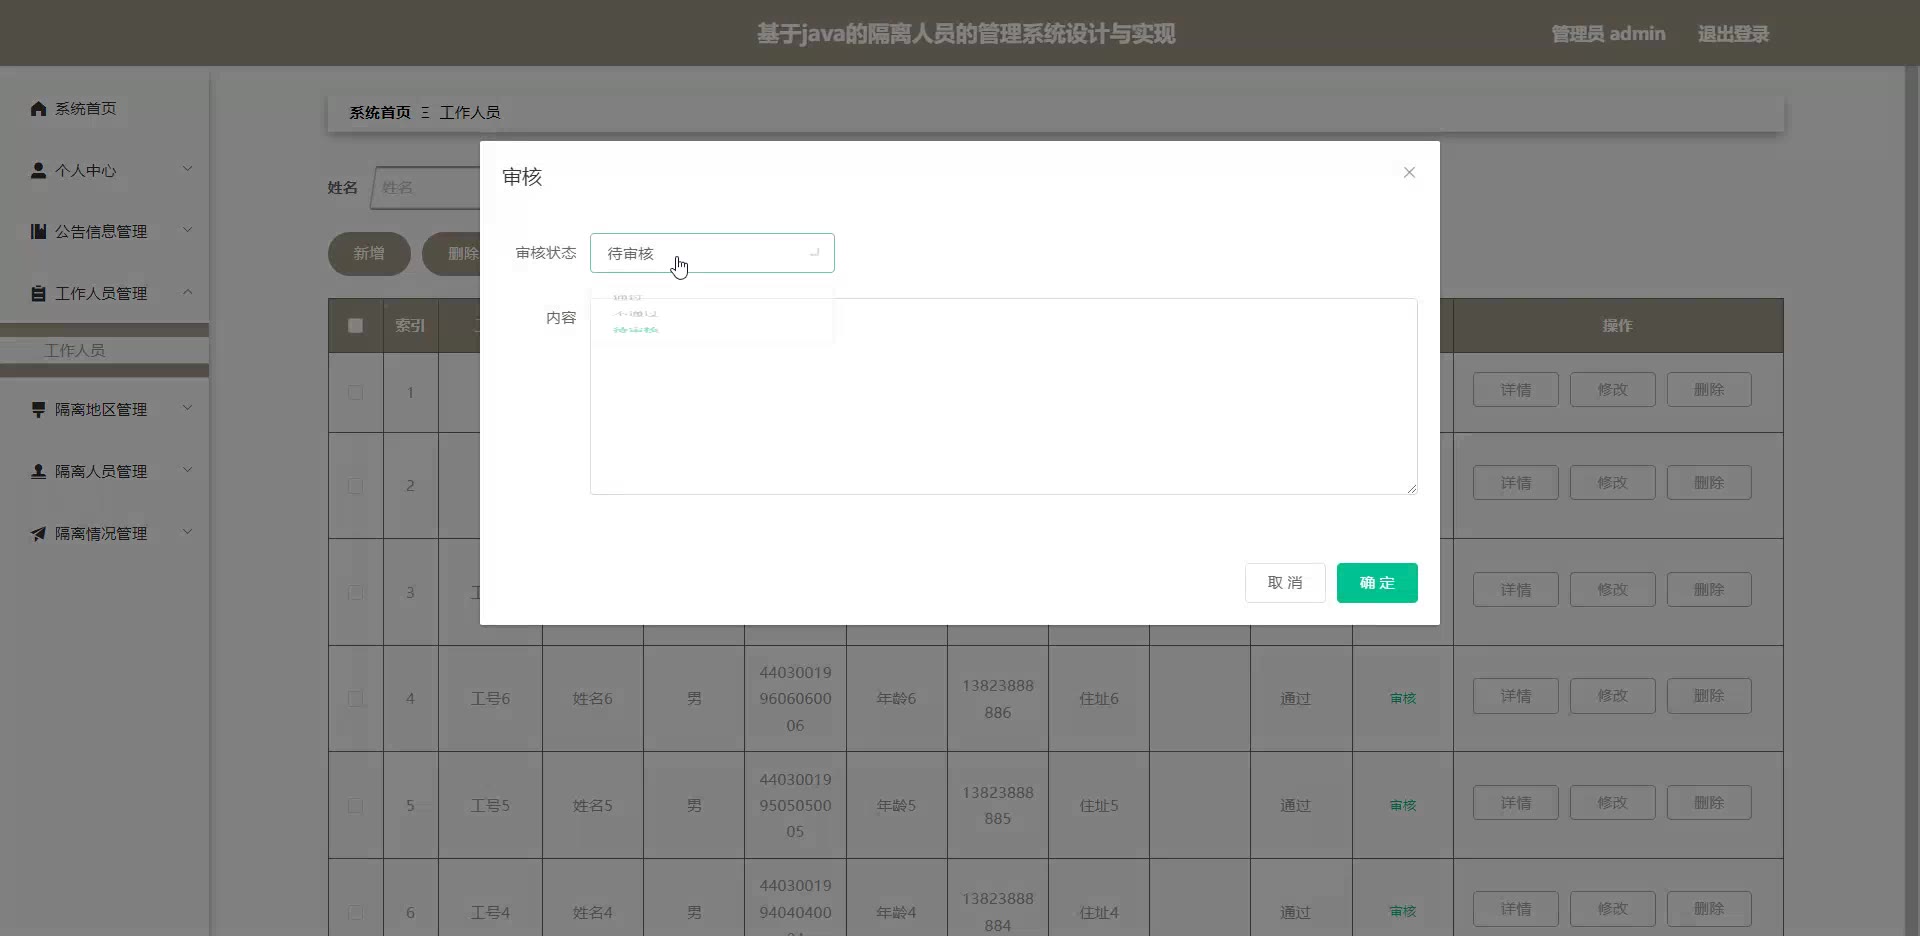Click the 住址5 cell in the table
1920x936 pixels.
1099,805
